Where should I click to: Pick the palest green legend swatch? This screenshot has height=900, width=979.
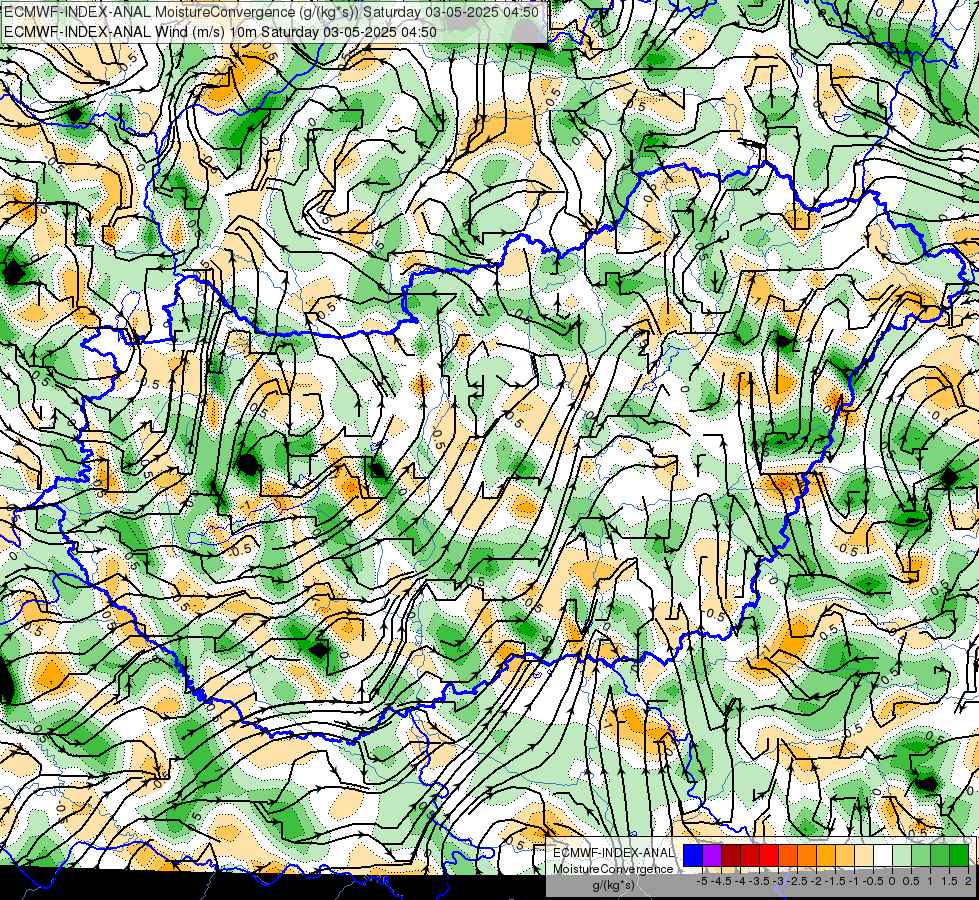902,855
